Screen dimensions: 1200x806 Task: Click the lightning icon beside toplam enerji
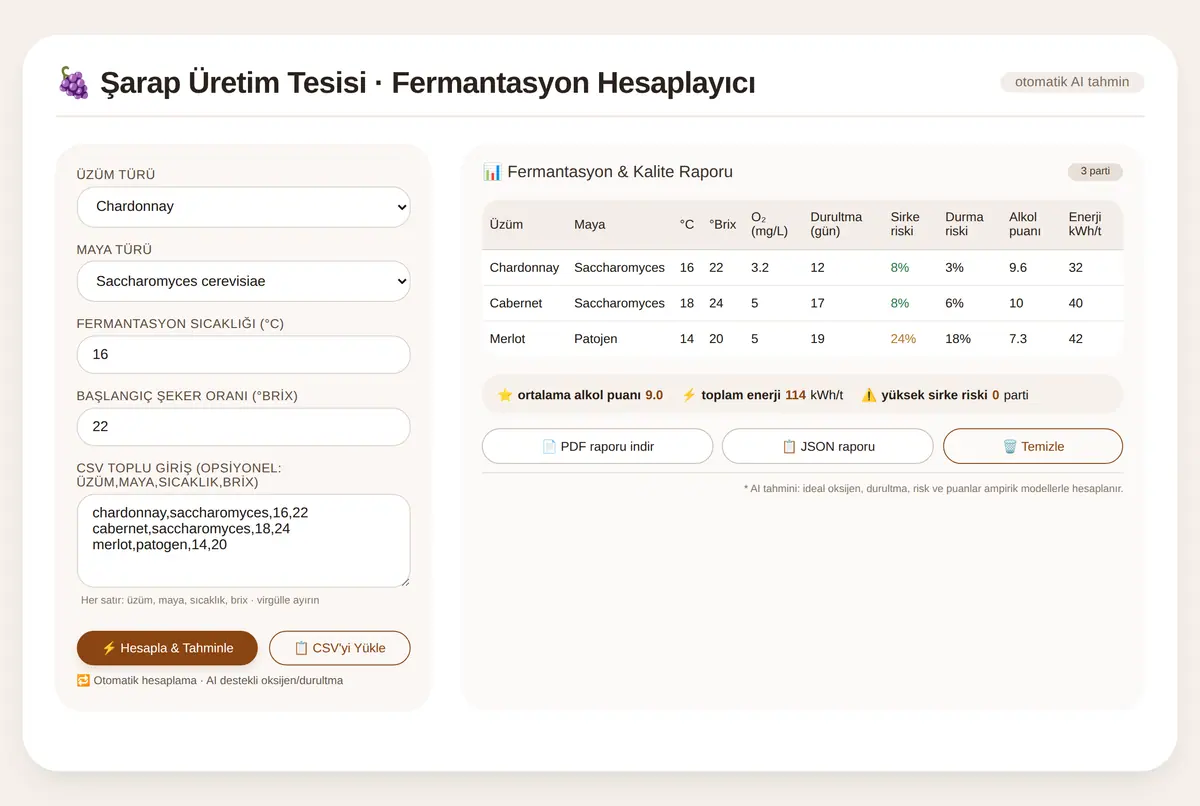(x=689, y=395)
